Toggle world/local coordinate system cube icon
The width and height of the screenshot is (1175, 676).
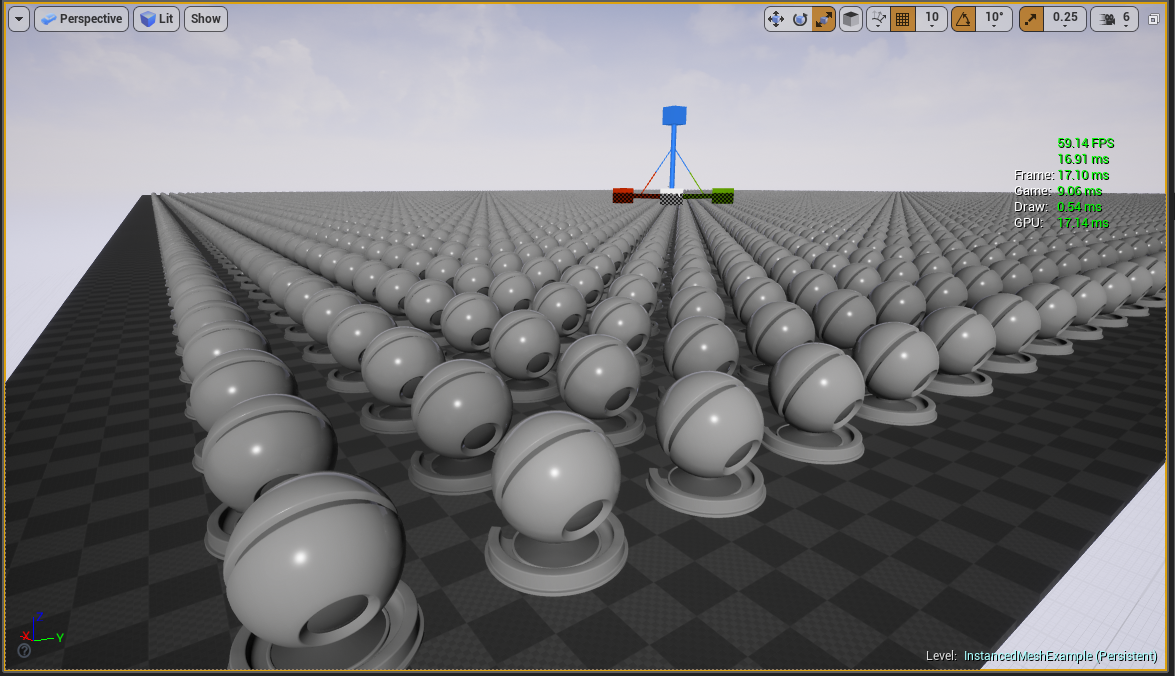pos(851,19)
